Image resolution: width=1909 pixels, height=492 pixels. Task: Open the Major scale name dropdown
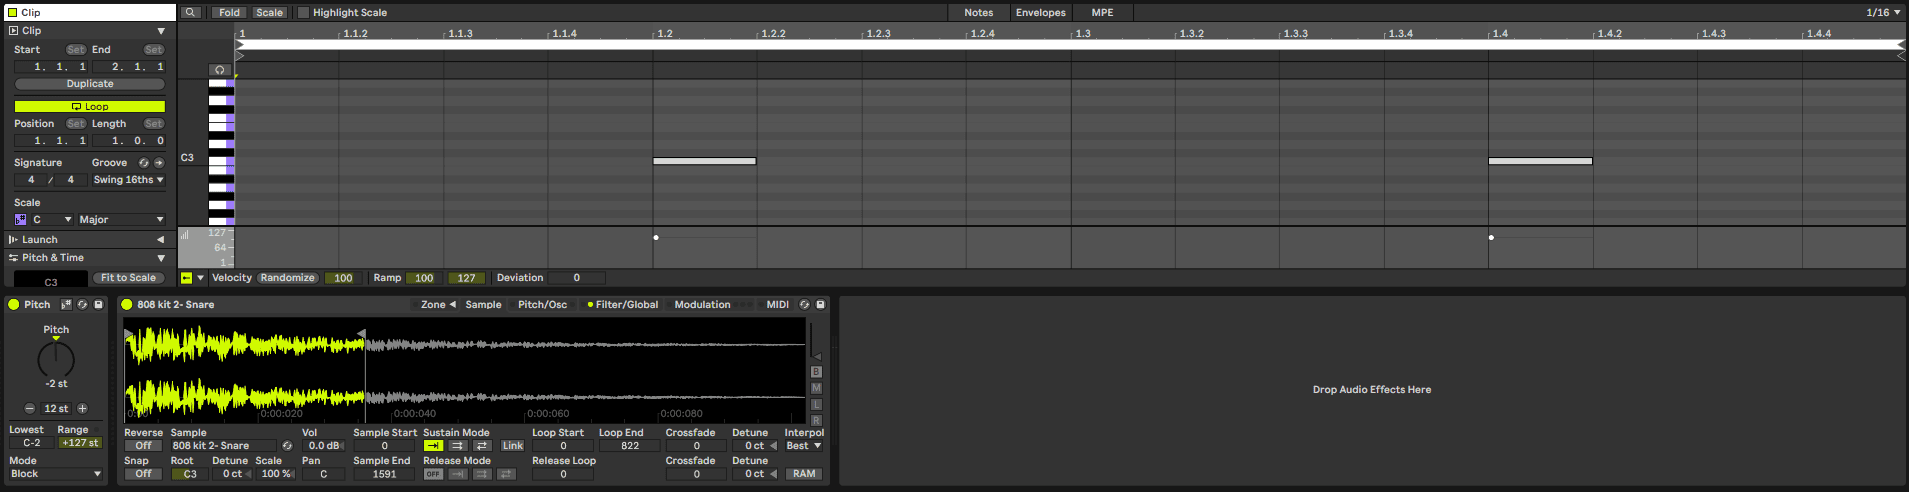click(x=121, y=220)
